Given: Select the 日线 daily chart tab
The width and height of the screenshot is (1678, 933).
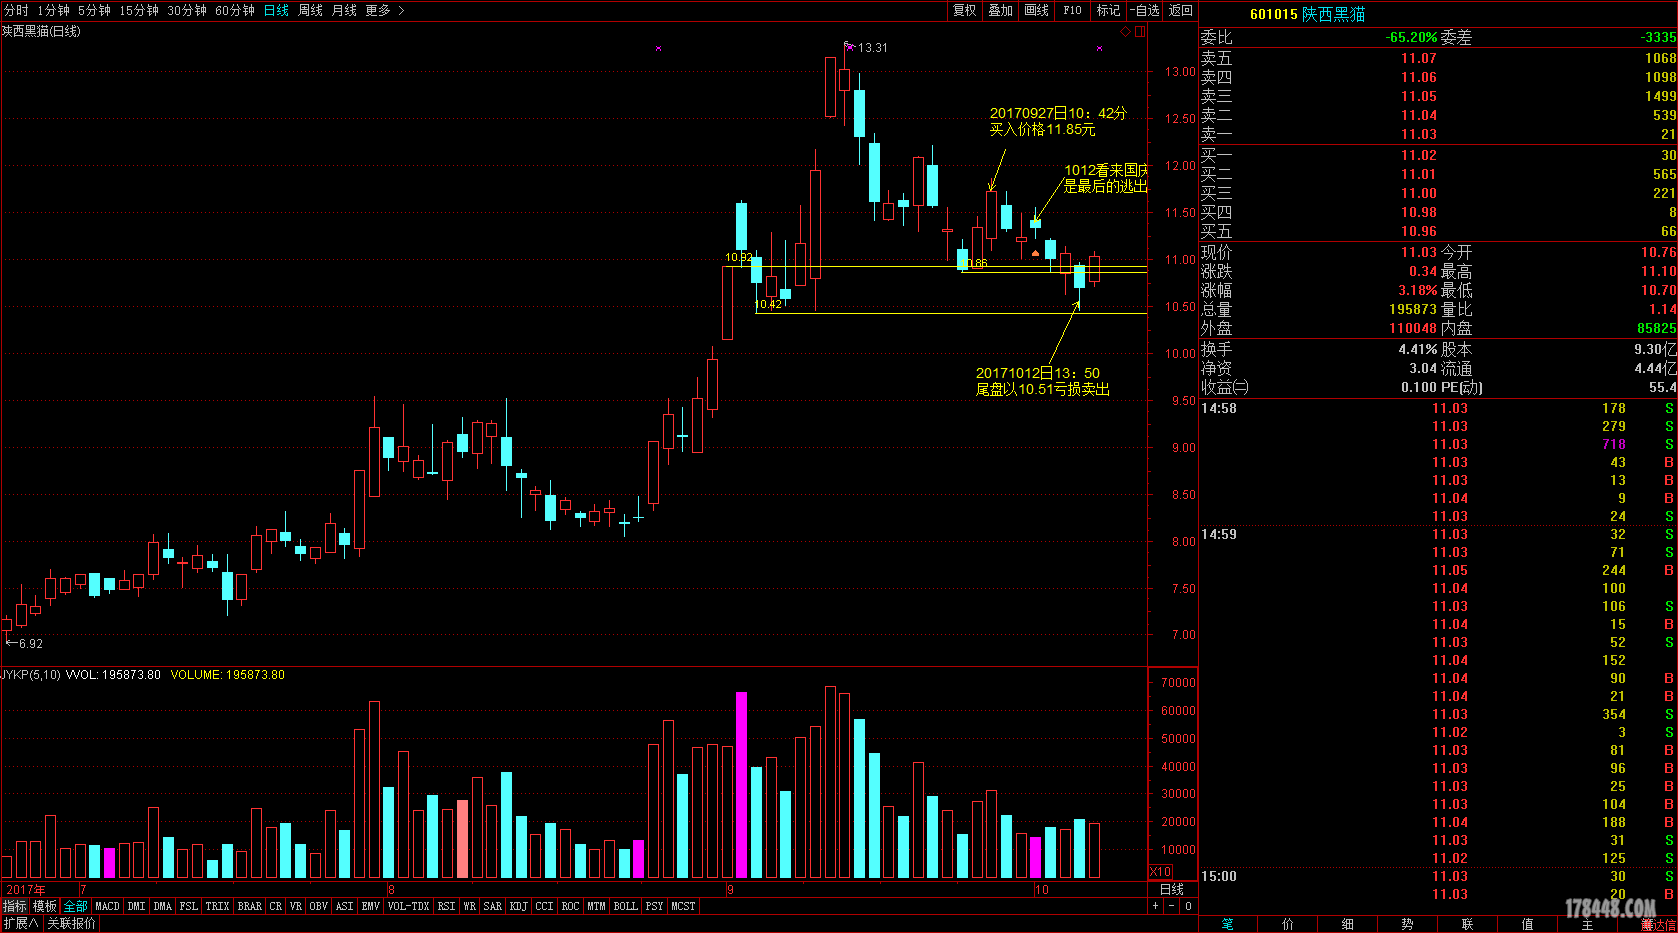Looking at the screenshot, I should coord(276,10).
